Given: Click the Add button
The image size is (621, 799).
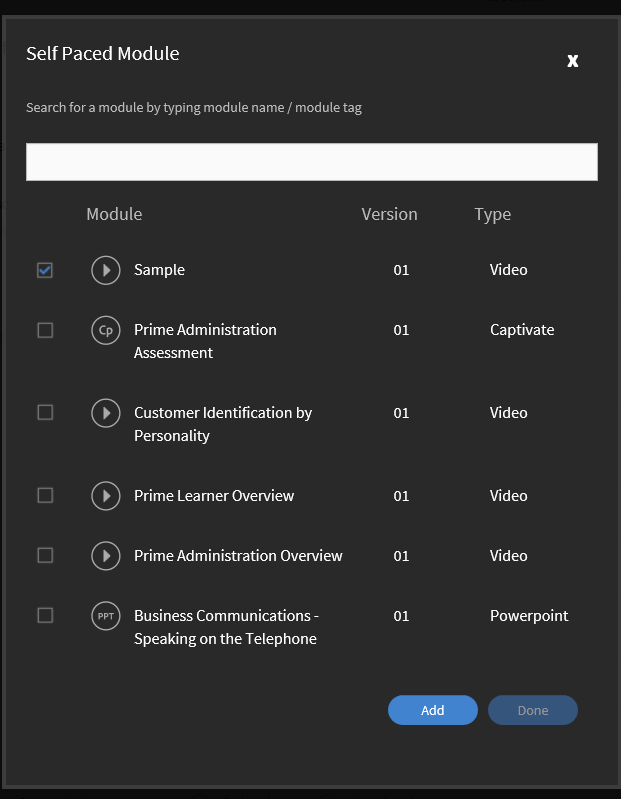Looking at the screenshot, I should 433,710.
